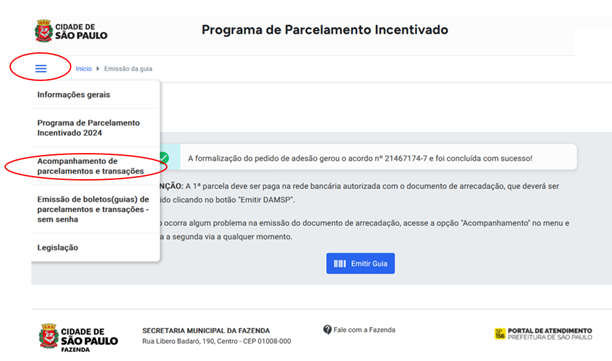This screenshot has width=612, height=361.
Task: Click the Emitir Guia button
Action: pyautogui.click(x=360, y=263)
